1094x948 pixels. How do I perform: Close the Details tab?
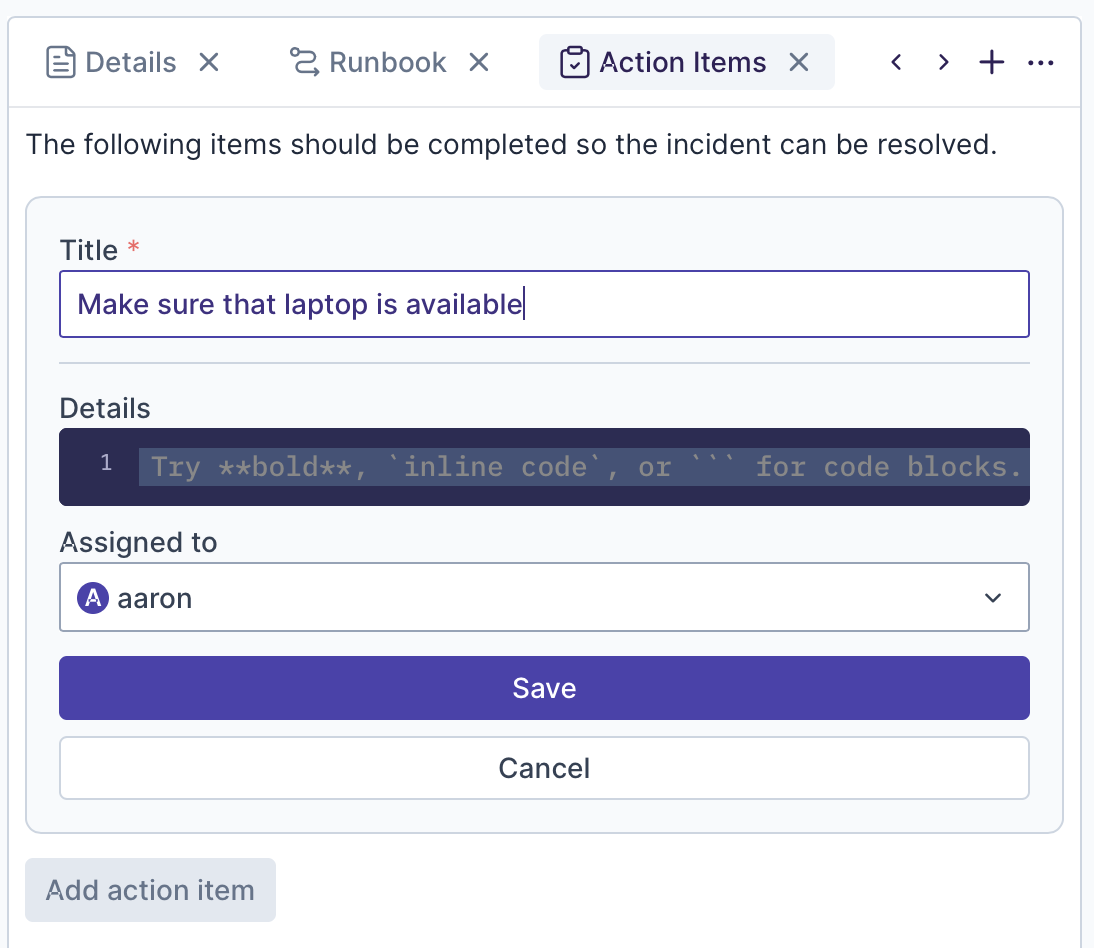(208, 63)
